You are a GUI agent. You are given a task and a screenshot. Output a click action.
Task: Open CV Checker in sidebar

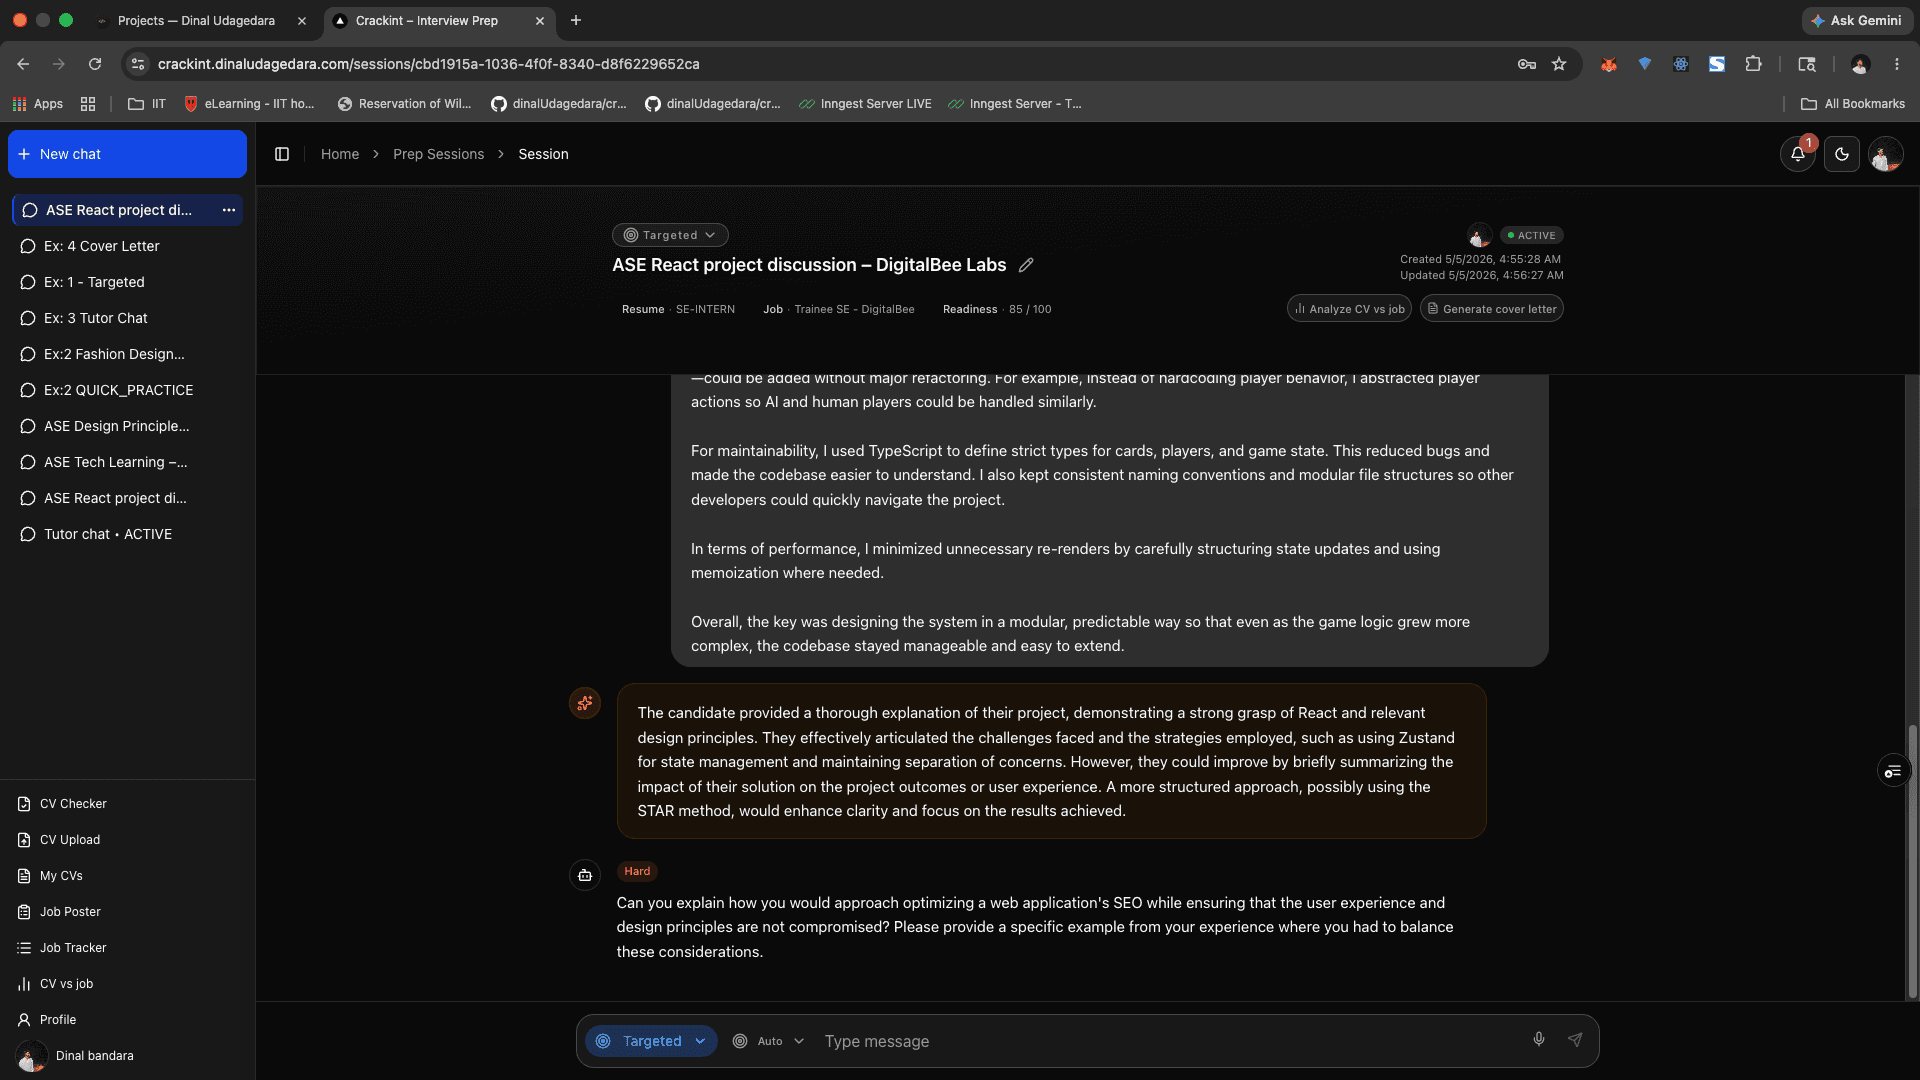(x=62, y=804)
